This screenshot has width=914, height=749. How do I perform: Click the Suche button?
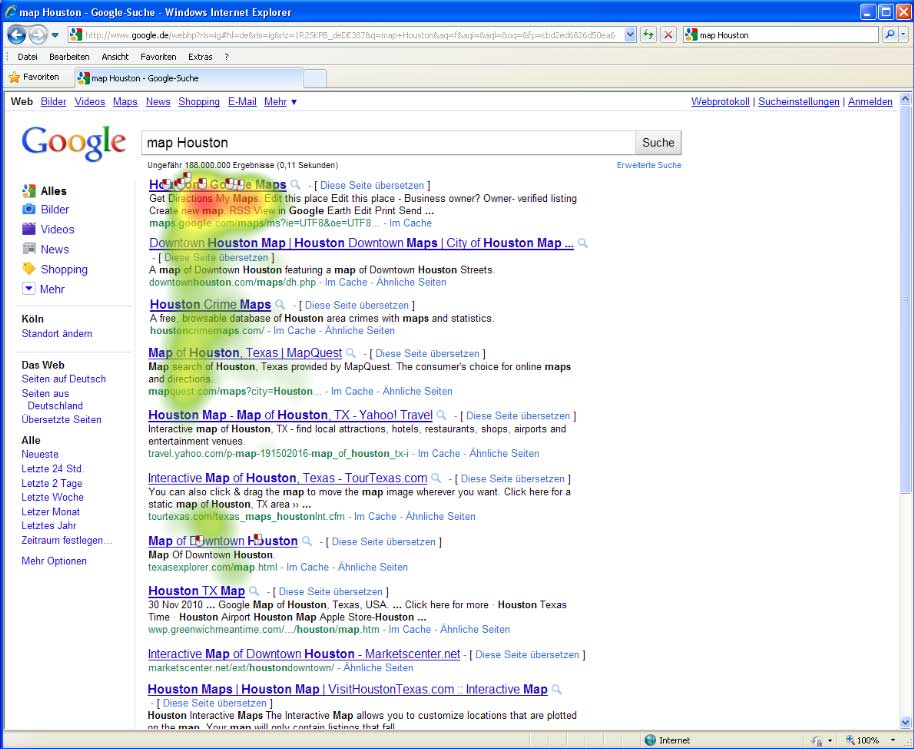[x=658, y=143]
